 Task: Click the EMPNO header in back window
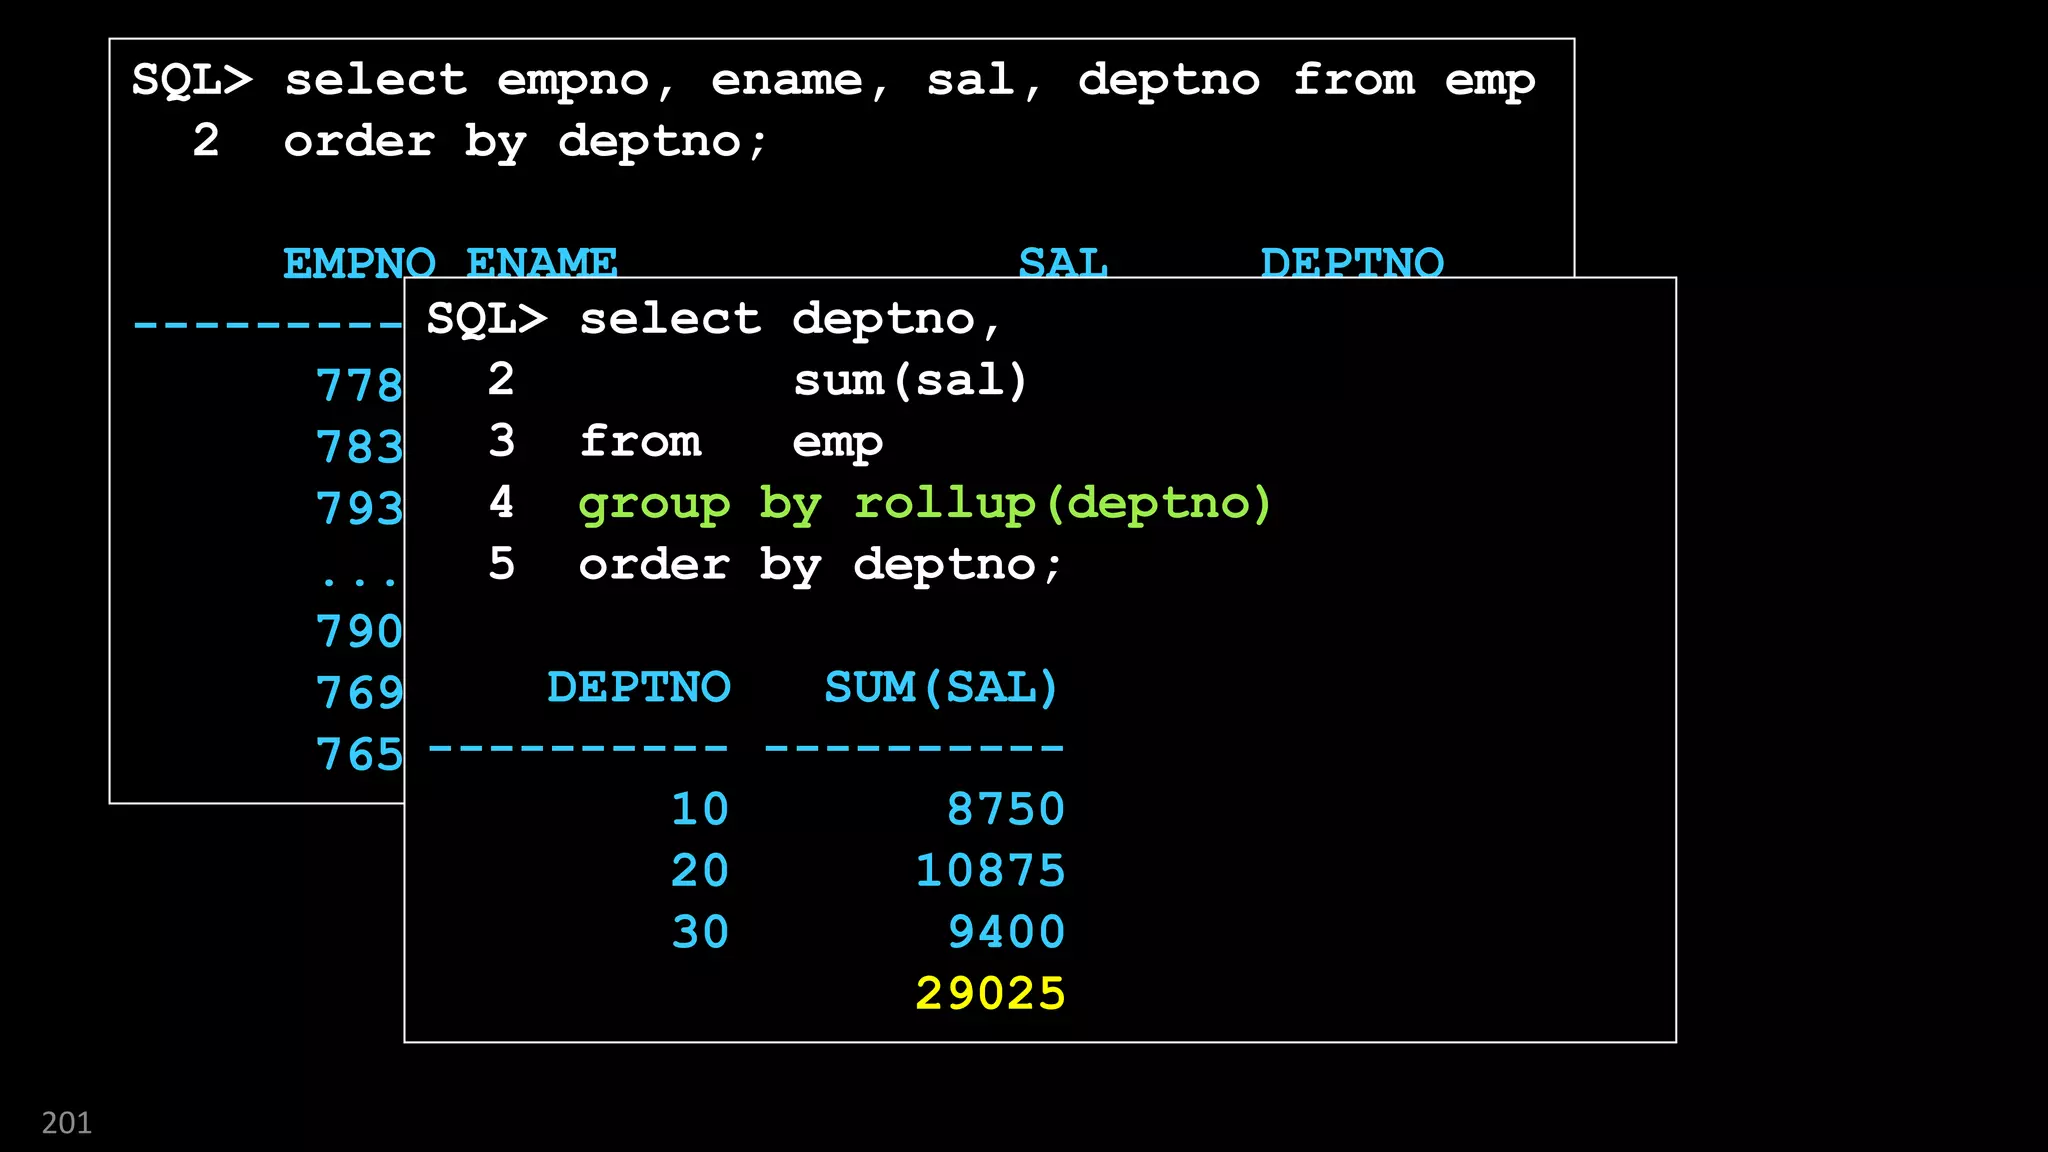359,264
